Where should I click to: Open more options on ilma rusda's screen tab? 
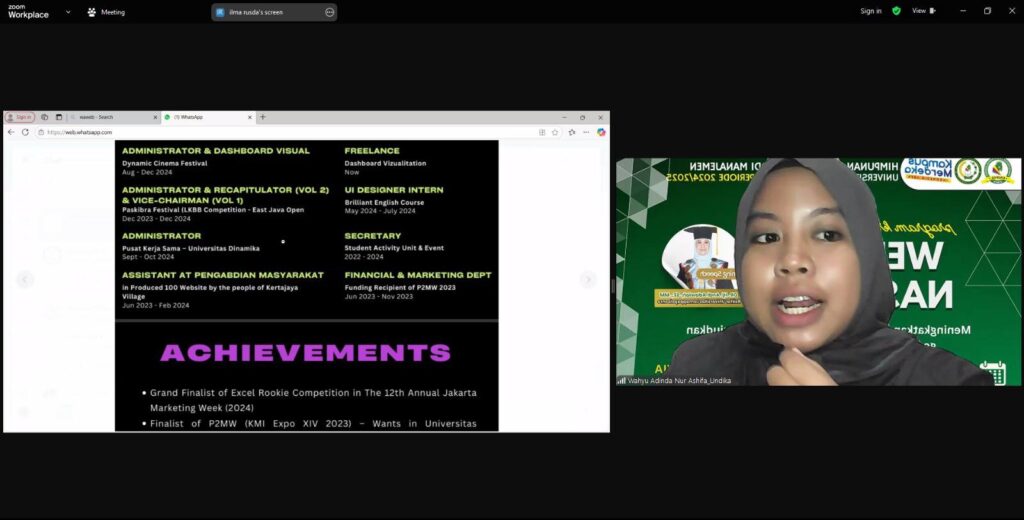click(329, 12)
